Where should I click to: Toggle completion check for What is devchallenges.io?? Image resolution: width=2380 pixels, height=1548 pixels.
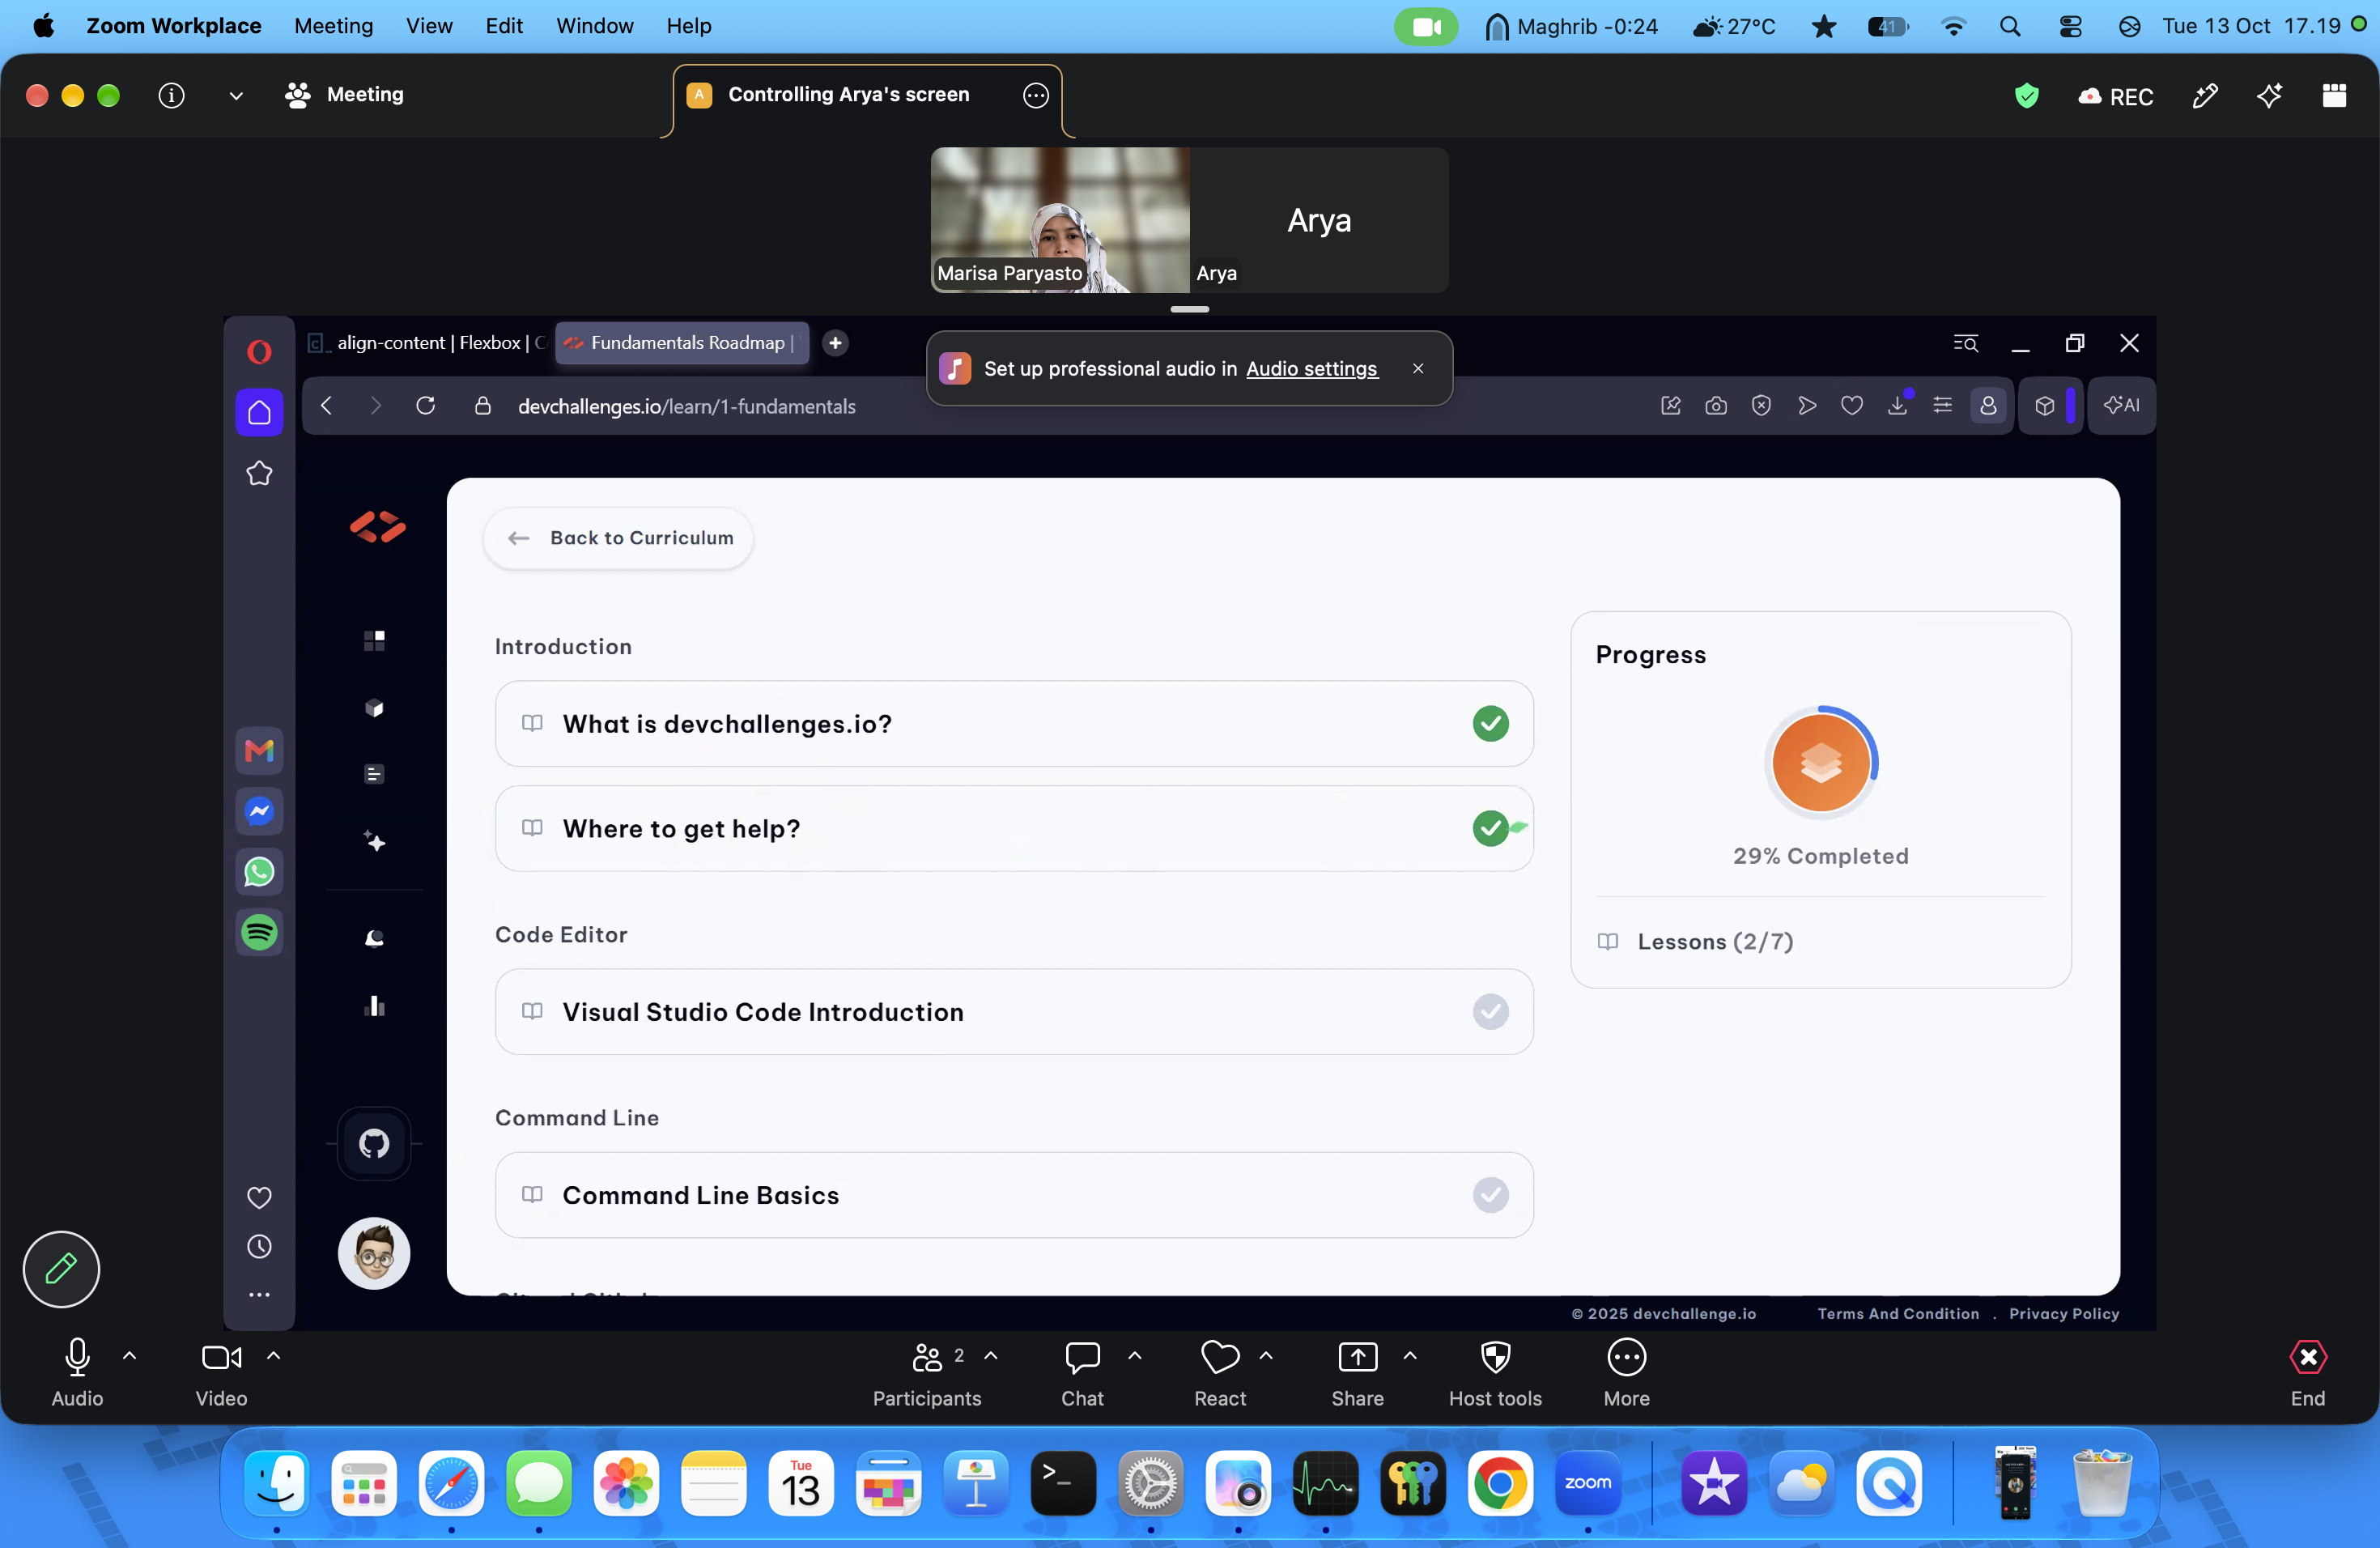click(1490, 723)
